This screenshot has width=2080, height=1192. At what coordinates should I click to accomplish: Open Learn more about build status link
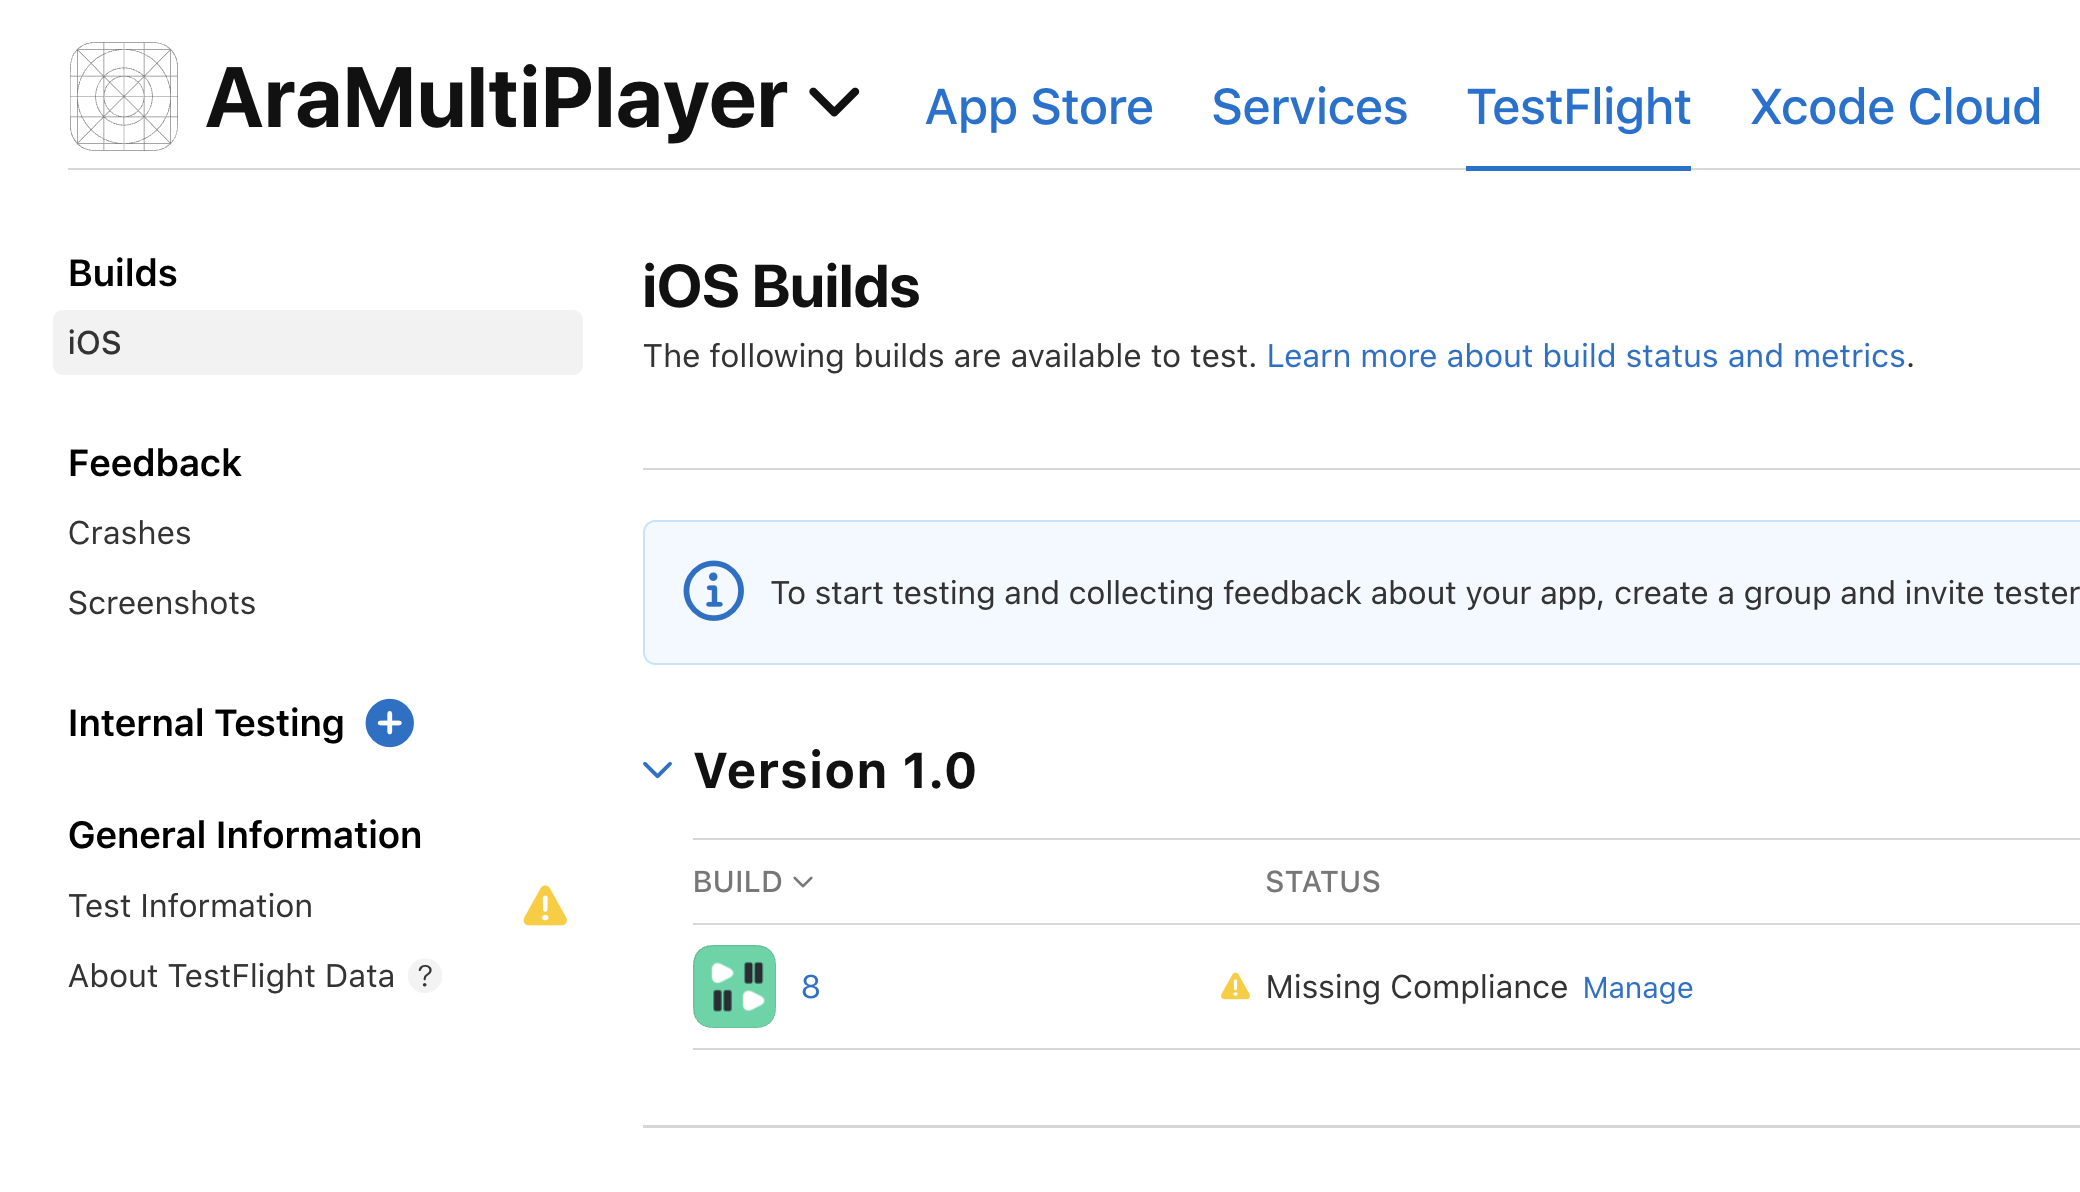[x=1585, y=356]
